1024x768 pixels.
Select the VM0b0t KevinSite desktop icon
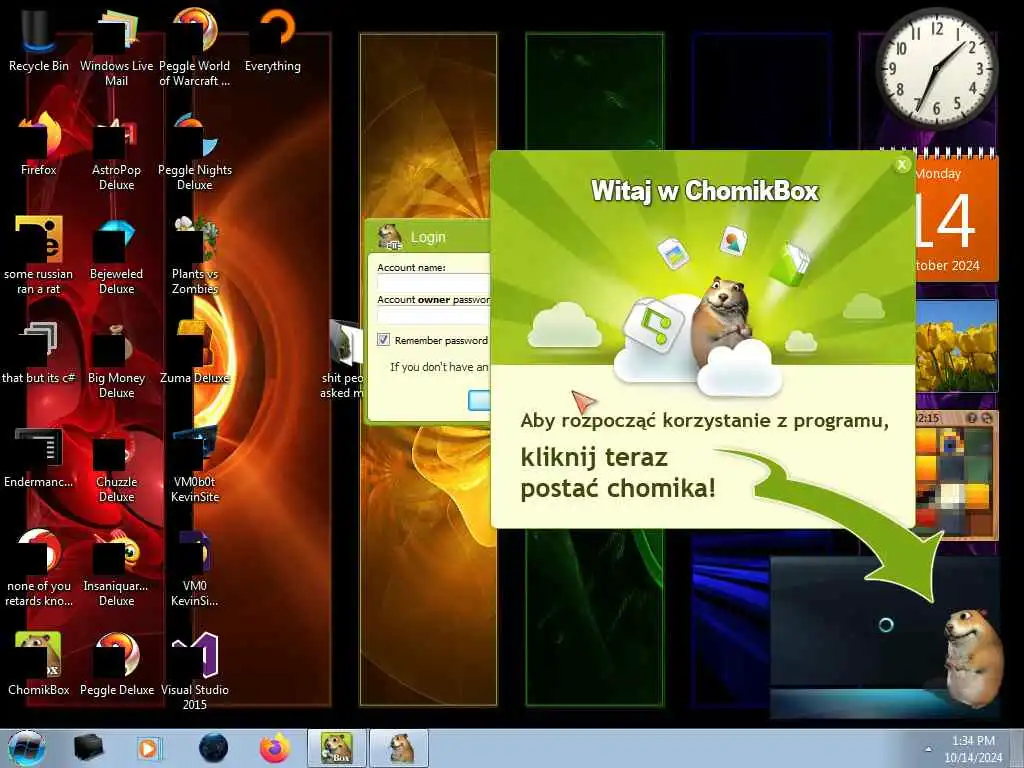(195, 464)
